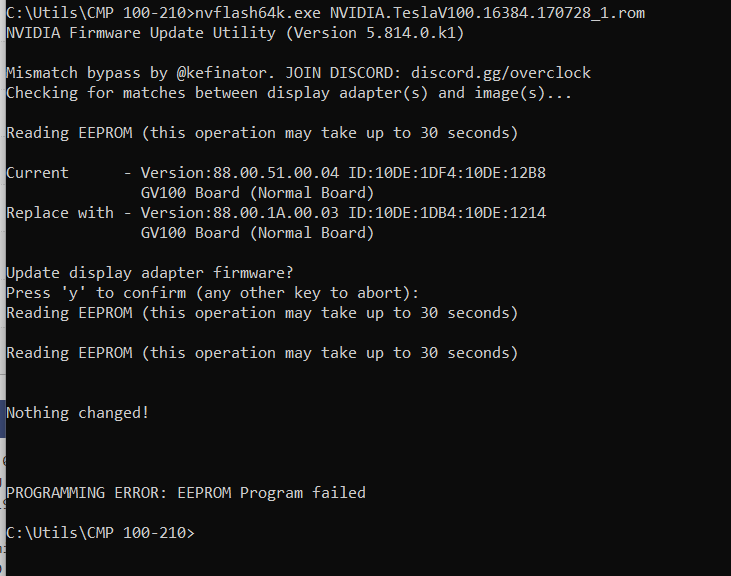Click the empty command prompt at the bottom
This screenshot has height=576, width=731.
pyautogui.click(x=100, y=533)
